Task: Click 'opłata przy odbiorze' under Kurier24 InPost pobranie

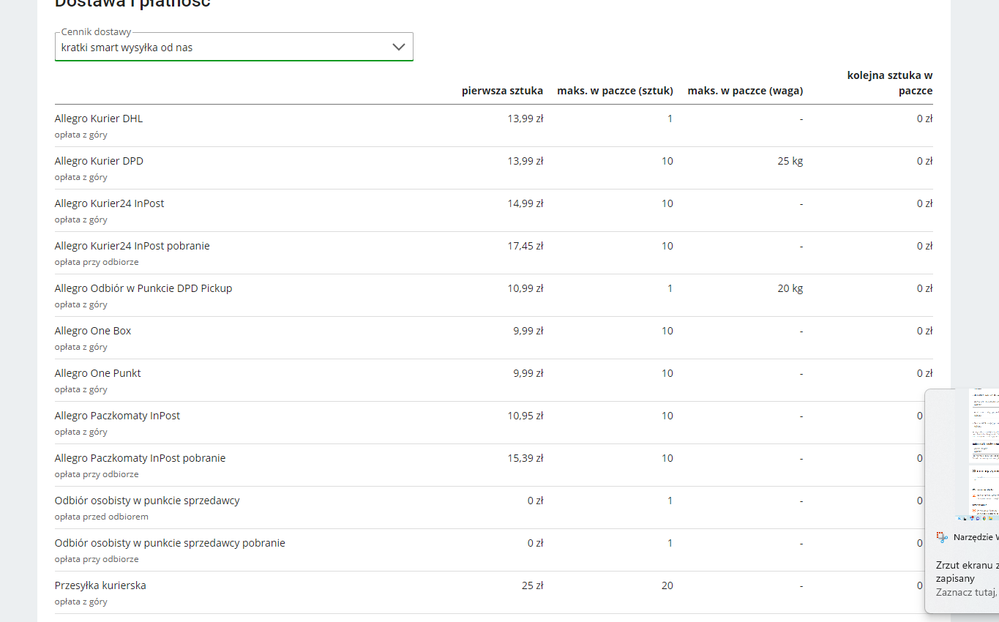Action: tap(96, 262)
